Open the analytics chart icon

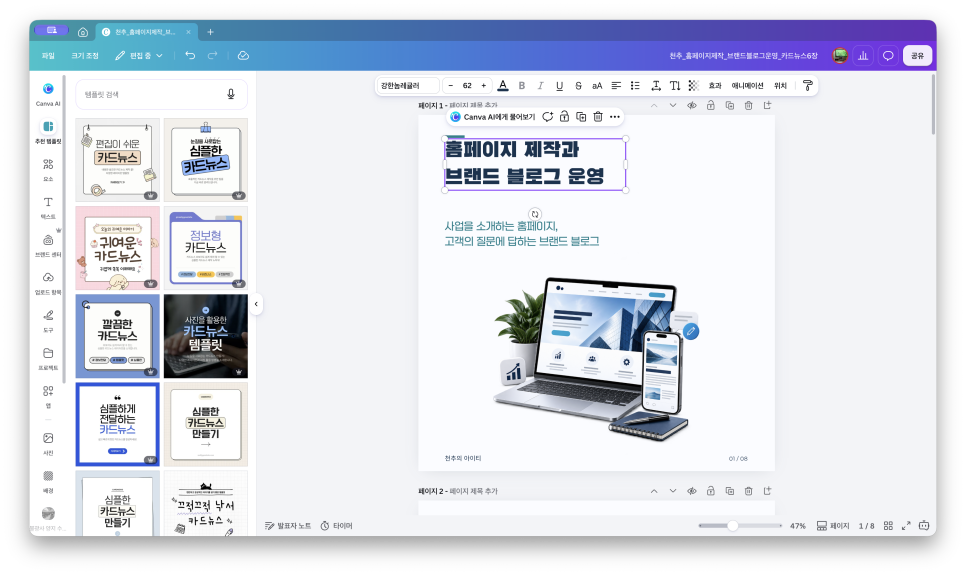point(863,55)
